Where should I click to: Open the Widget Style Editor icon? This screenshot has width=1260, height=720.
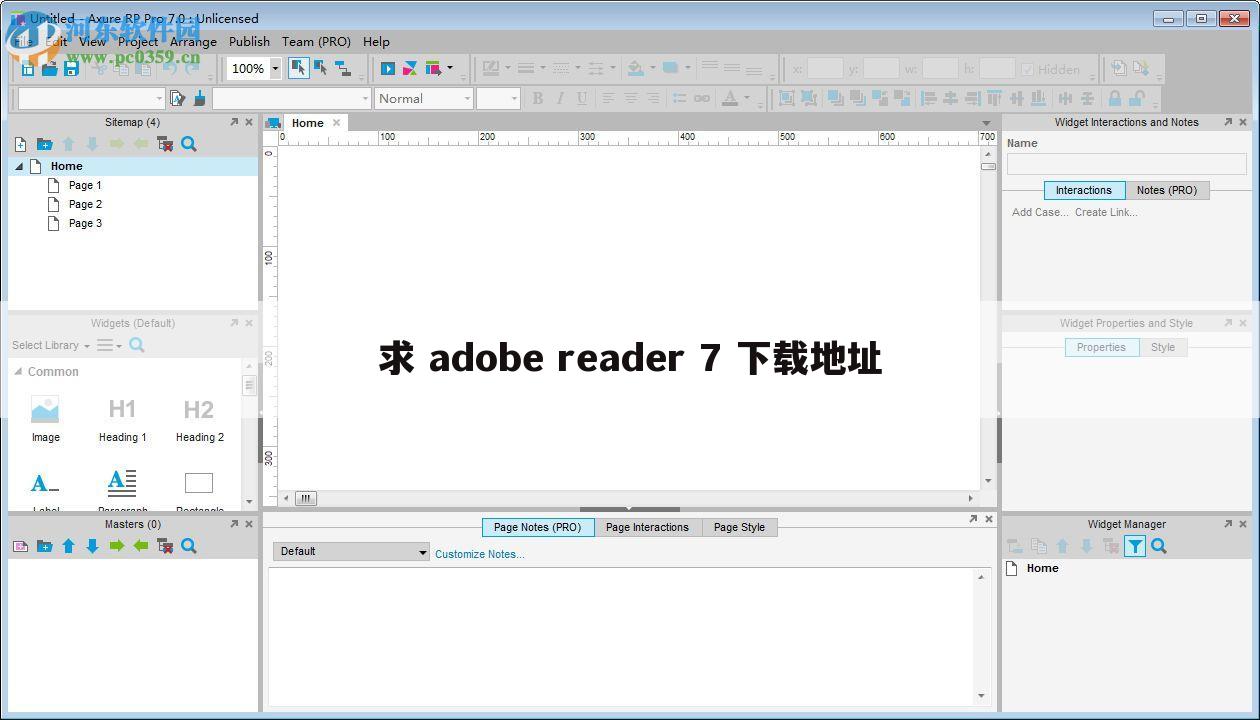[177, 98]
